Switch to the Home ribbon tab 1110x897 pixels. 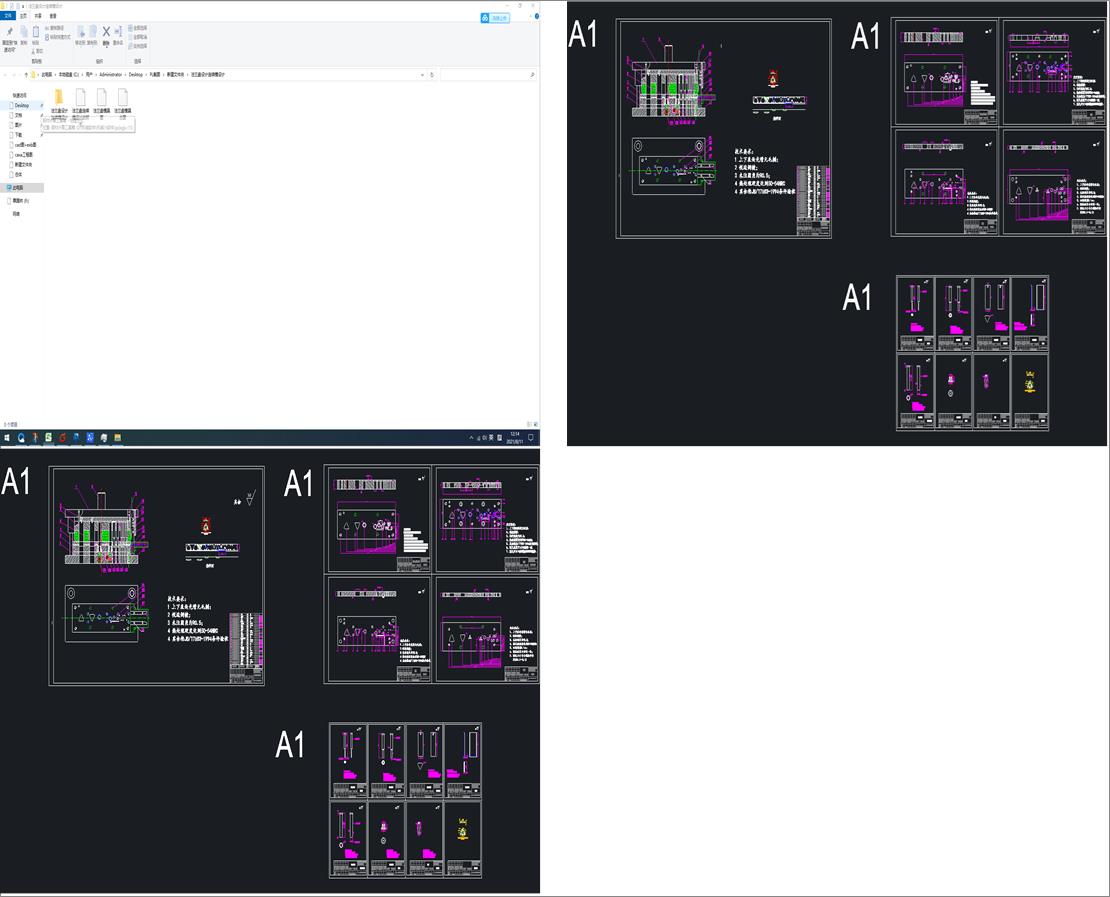click(23, 16)
